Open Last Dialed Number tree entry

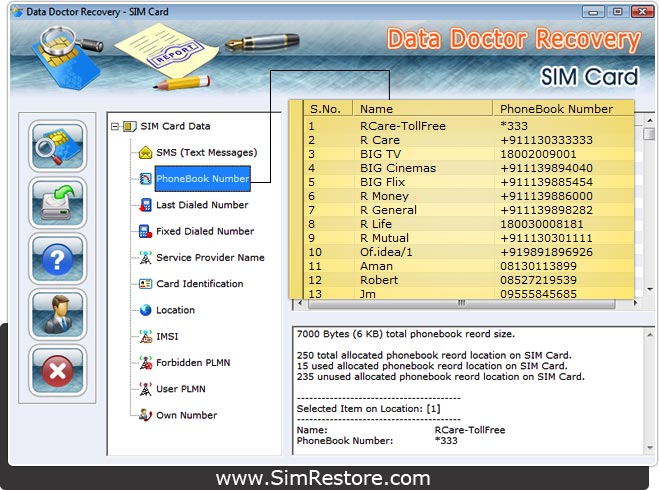202,205
